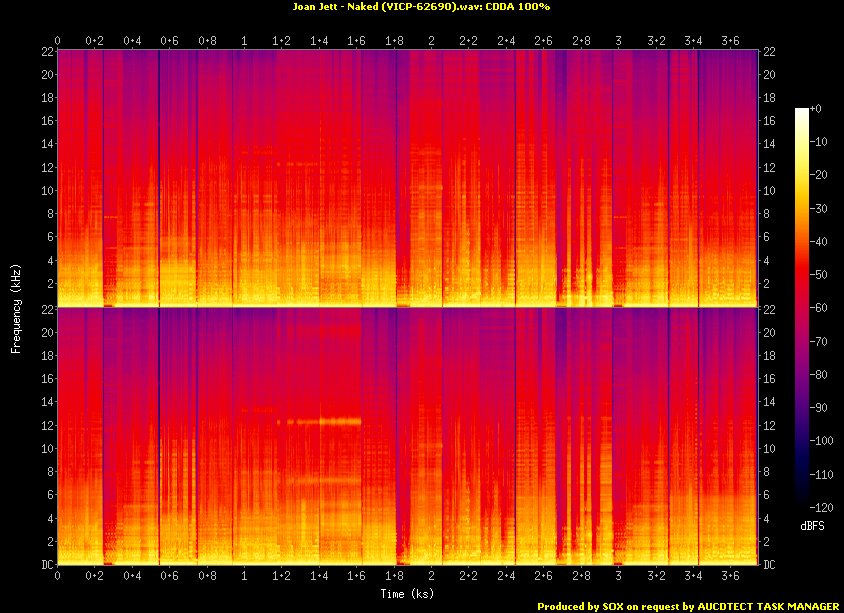Click the 3 tick on the top time axis

(x=619, y=41)
